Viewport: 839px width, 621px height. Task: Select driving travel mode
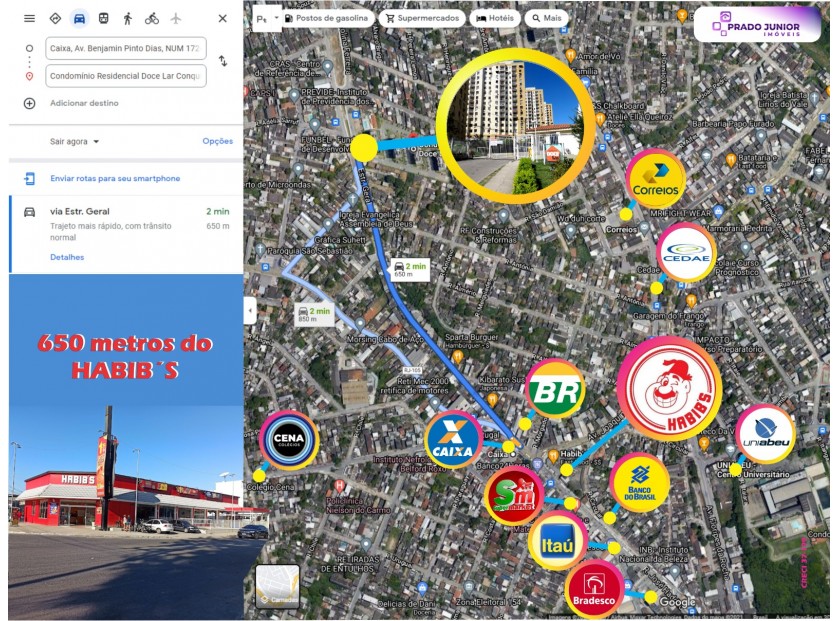pyautogui.click(x=79, y=18)
